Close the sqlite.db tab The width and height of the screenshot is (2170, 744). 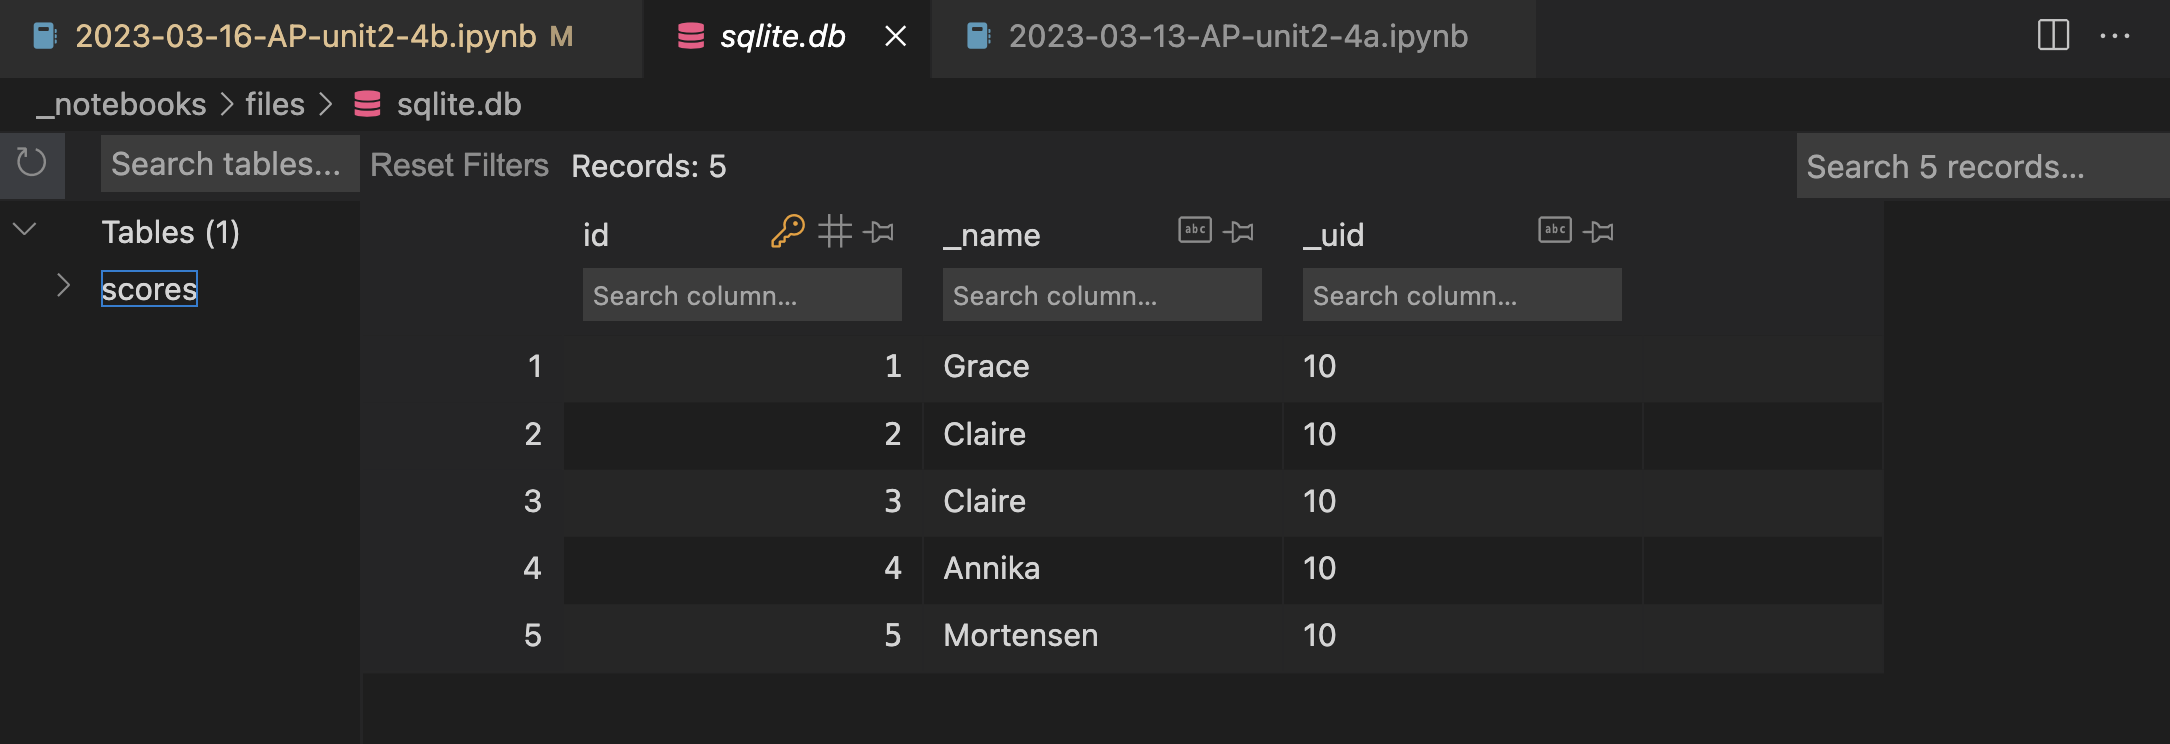click(x=896, y=36)
